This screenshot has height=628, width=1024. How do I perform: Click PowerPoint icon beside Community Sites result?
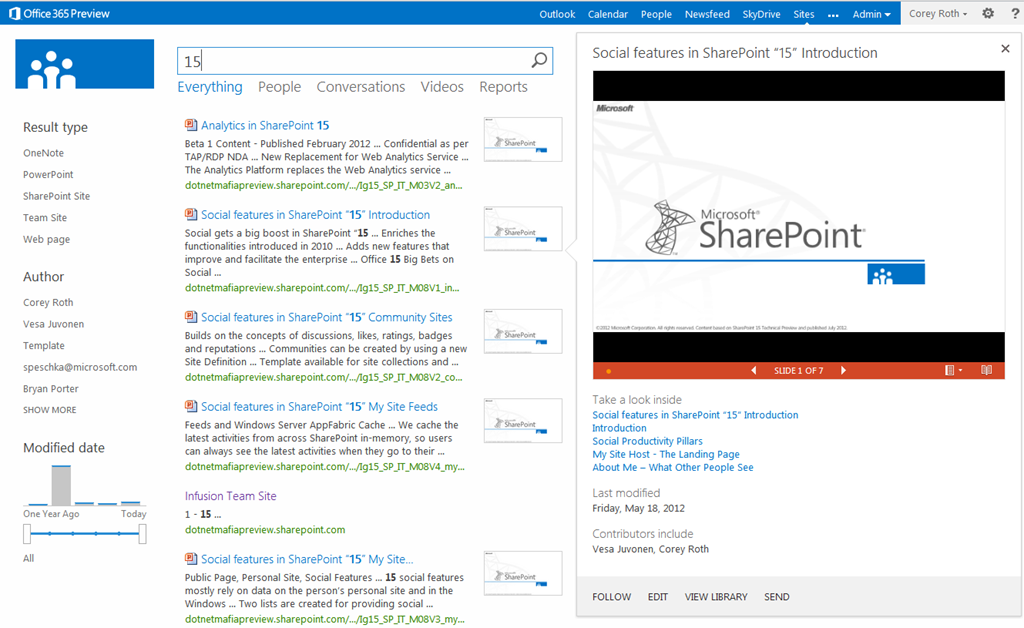point(191,317)
